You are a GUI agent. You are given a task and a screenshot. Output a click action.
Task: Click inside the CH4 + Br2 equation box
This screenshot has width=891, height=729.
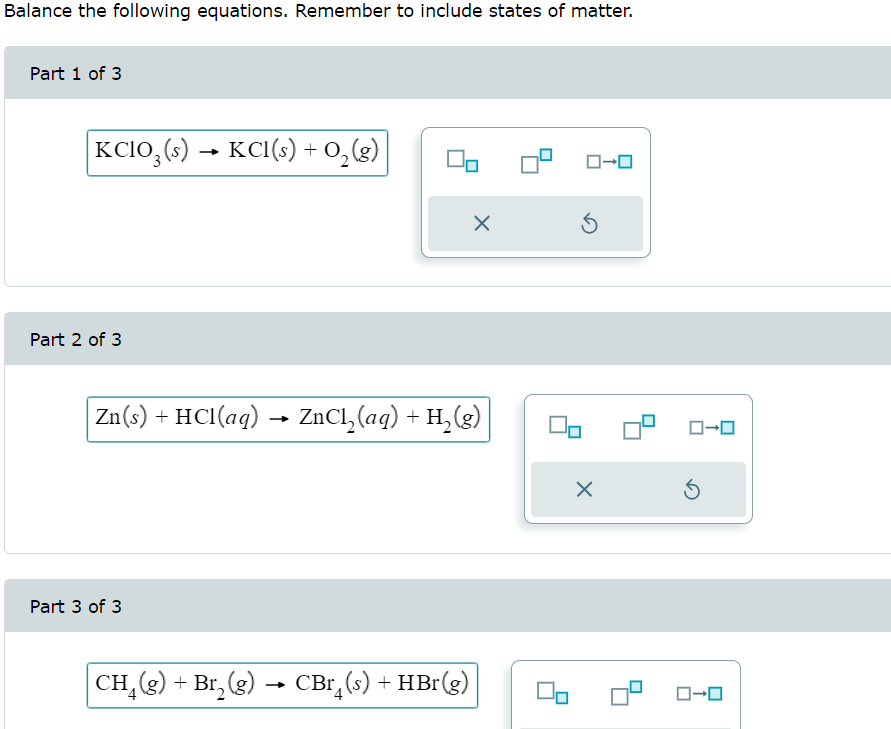tap(281, 685)
